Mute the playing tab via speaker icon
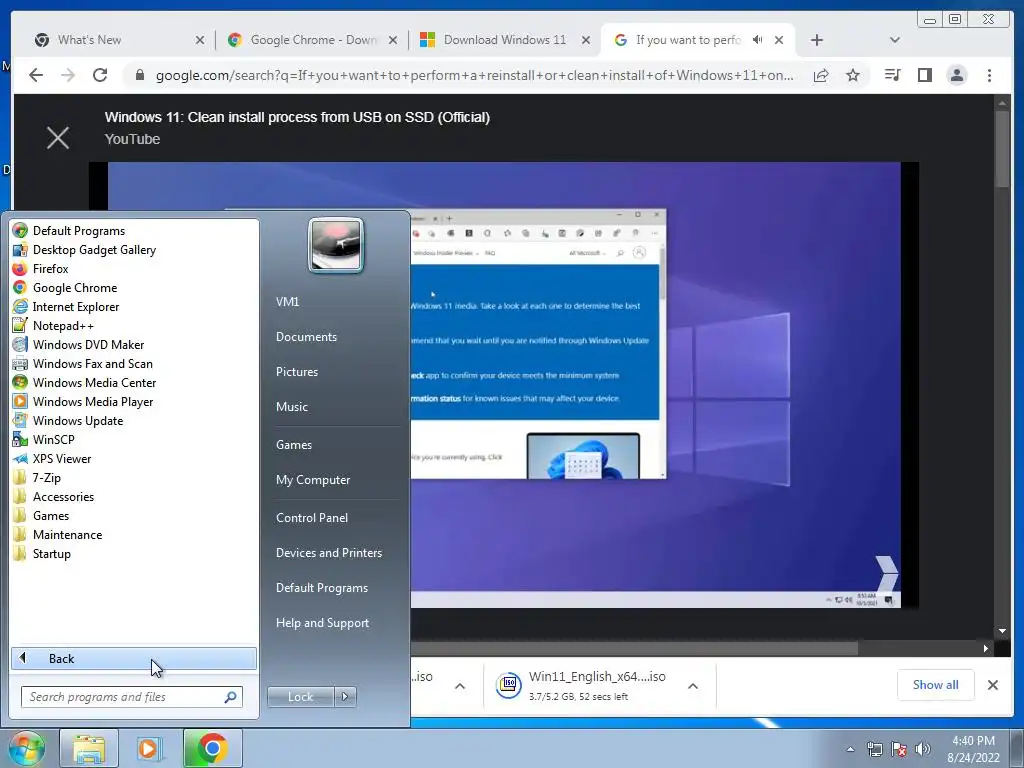The width and height of the screenshot is (1024, 768). [x=758, y=40]
